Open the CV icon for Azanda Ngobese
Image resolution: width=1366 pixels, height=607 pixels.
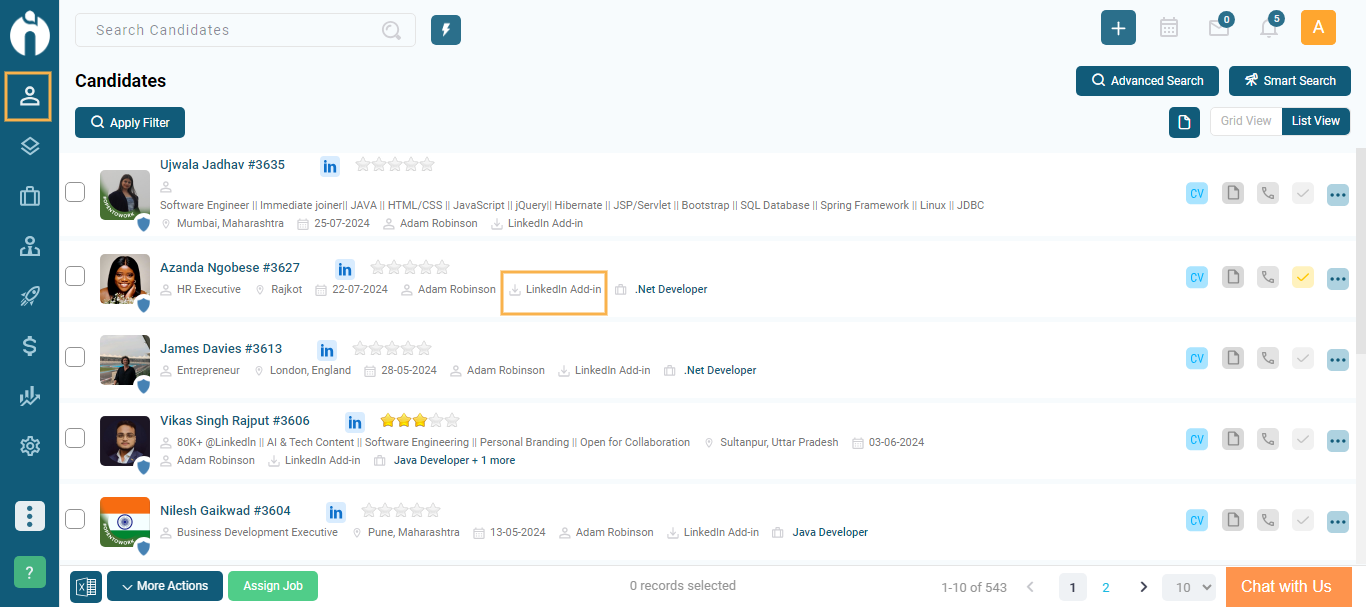click(1197, 277)
